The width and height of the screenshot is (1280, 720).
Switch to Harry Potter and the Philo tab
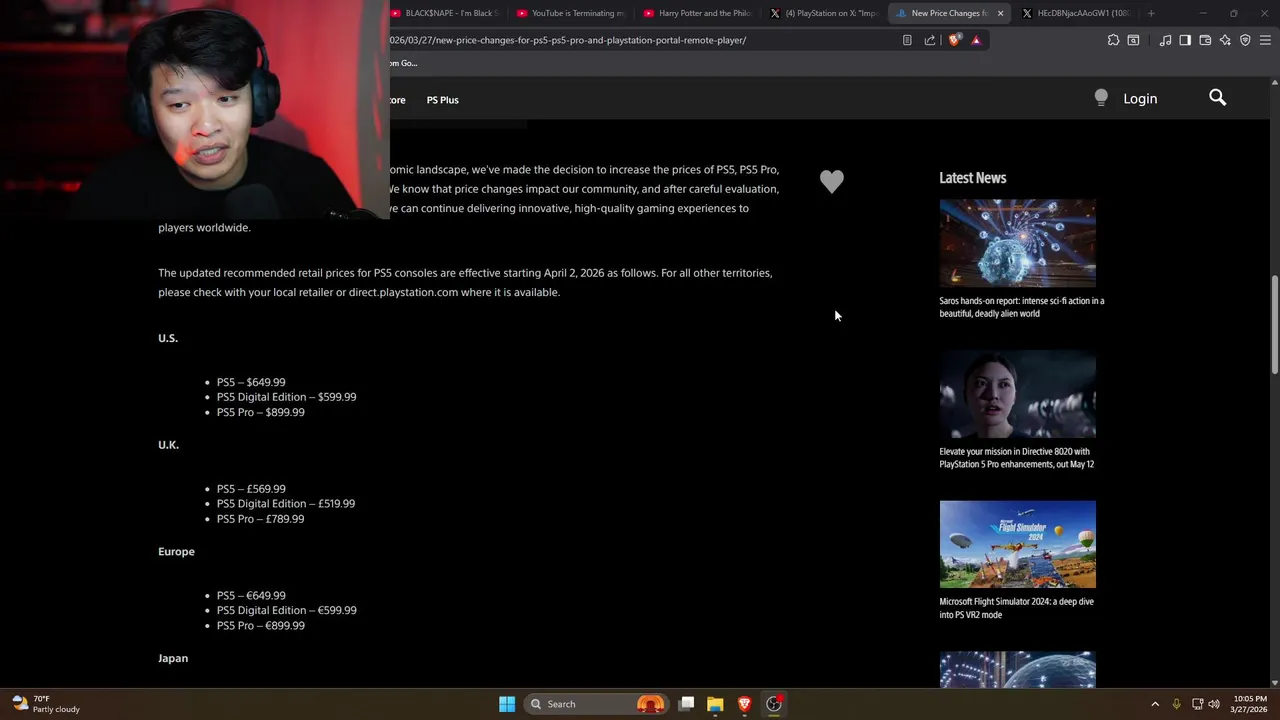(x=698, y=13)
